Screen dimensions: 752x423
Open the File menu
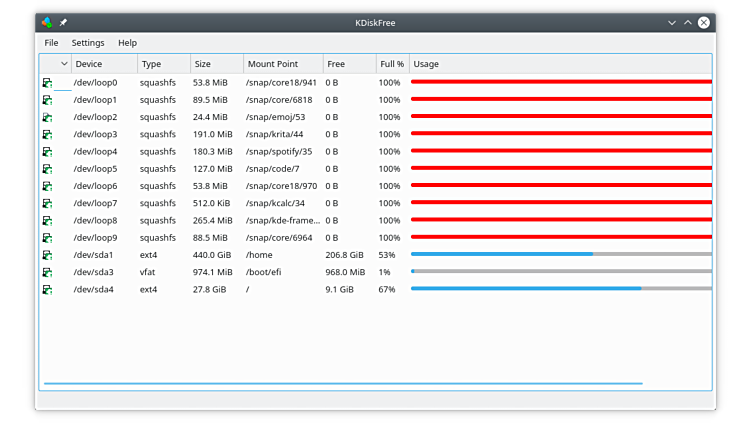[x=51, y=43]
